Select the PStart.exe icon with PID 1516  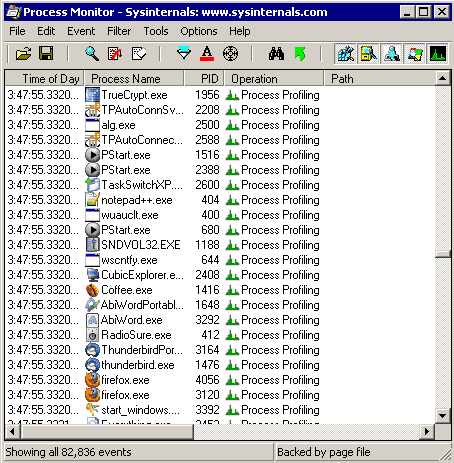pyautogui.click(x=92, y=155)
